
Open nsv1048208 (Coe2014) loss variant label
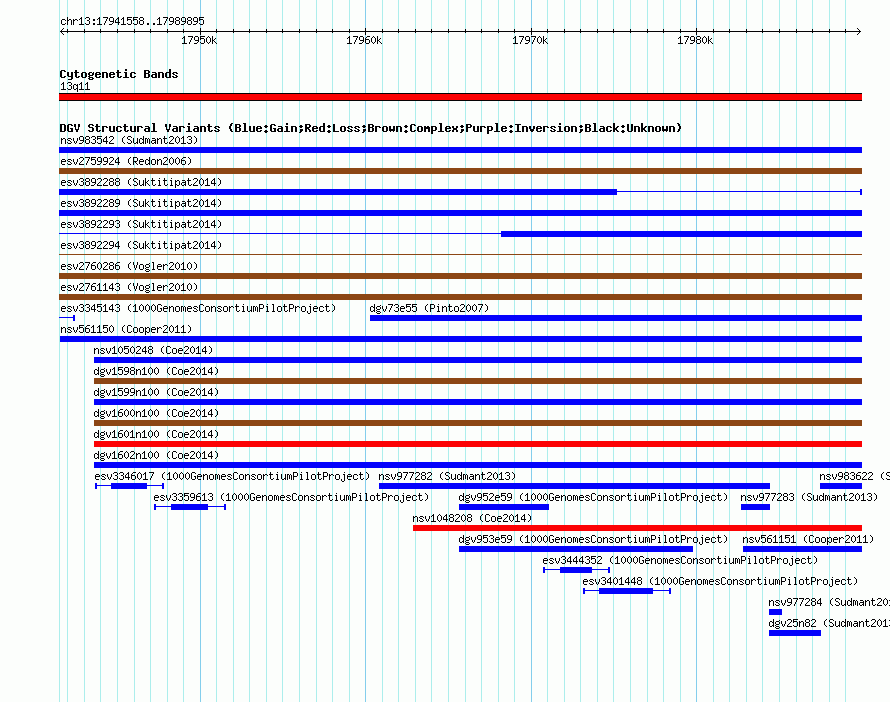pyautogui.click(x=472, y=518)
